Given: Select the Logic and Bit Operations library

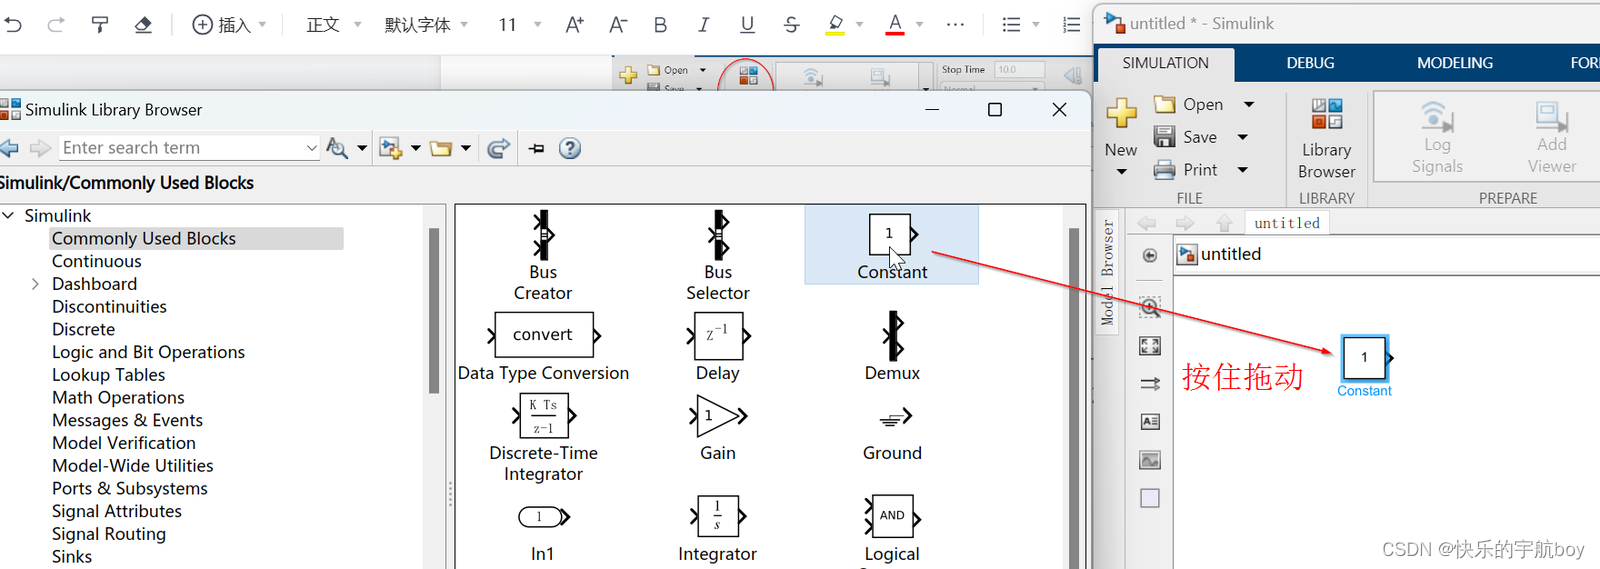Looking at the screenshot, I should (x=148, y=352).
